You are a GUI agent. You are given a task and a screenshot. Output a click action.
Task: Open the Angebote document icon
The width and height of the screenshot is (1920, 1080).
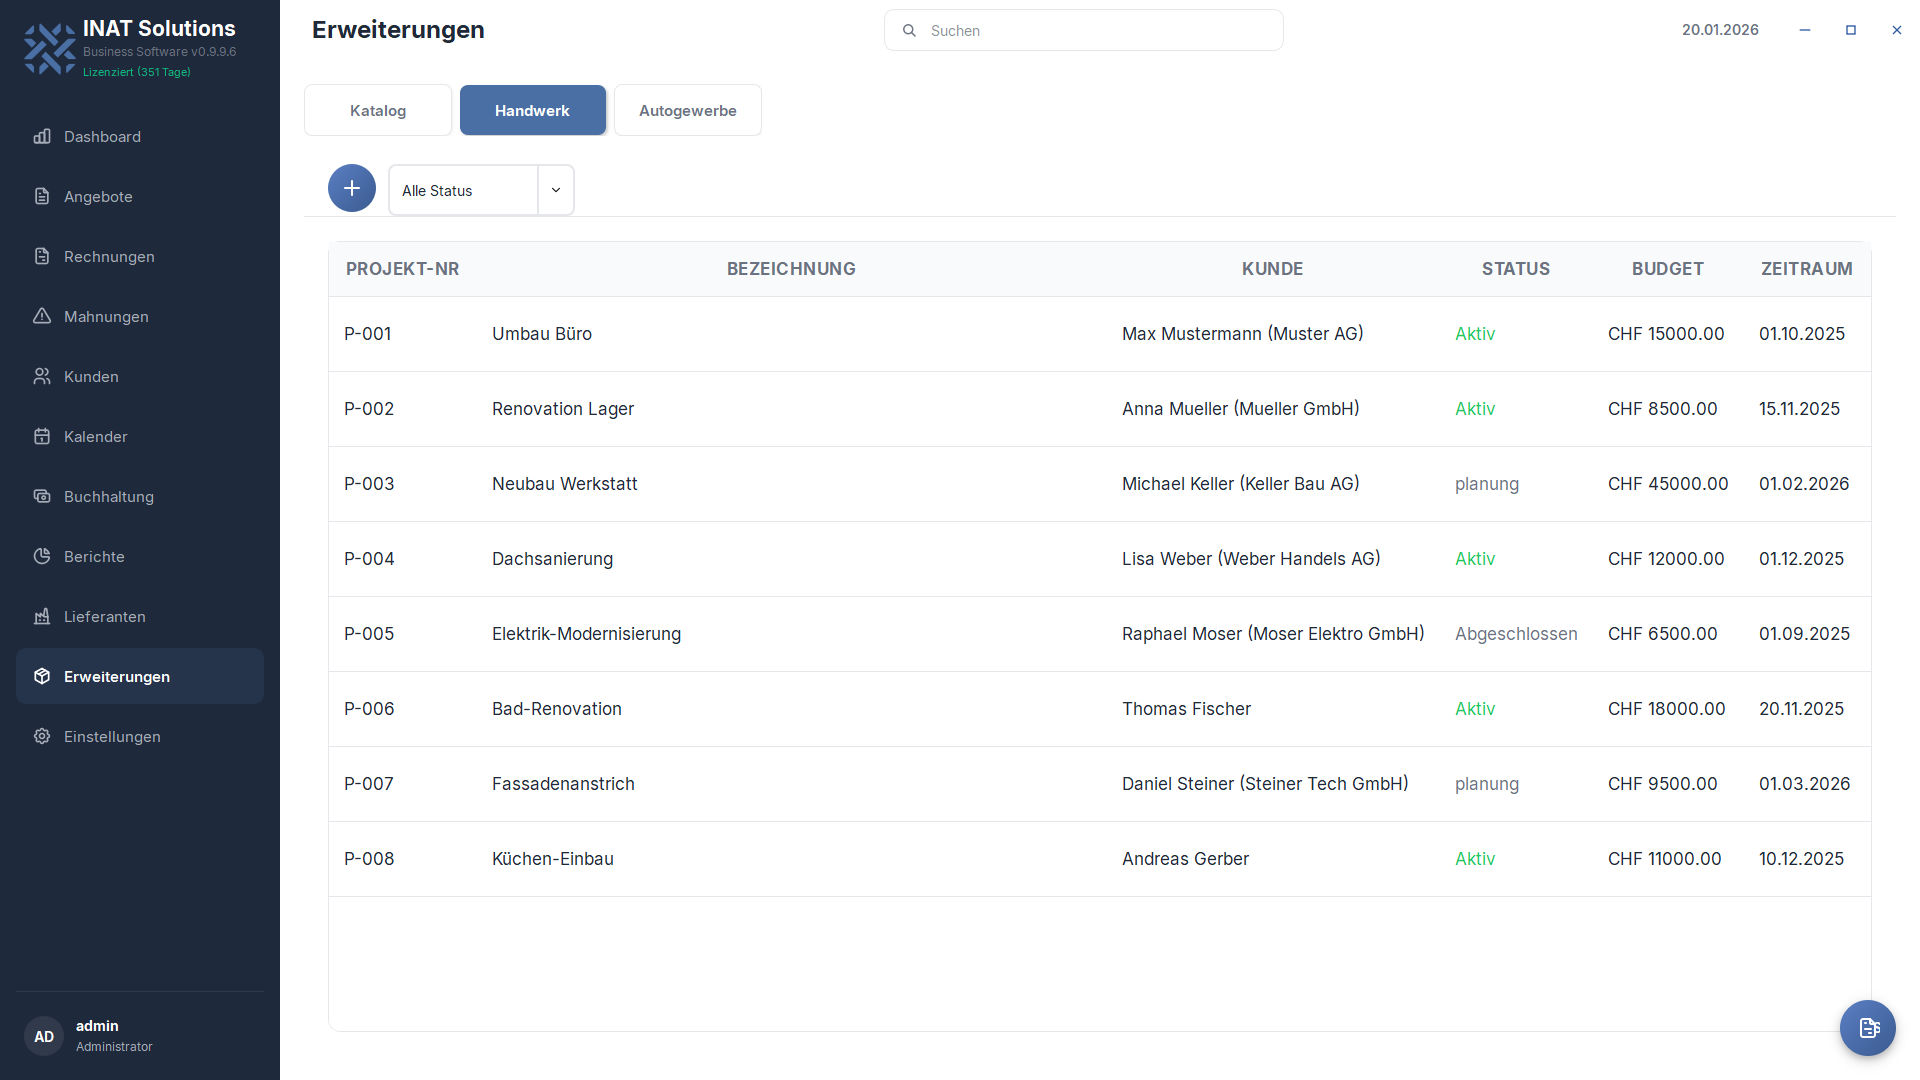tap(42, 197)
